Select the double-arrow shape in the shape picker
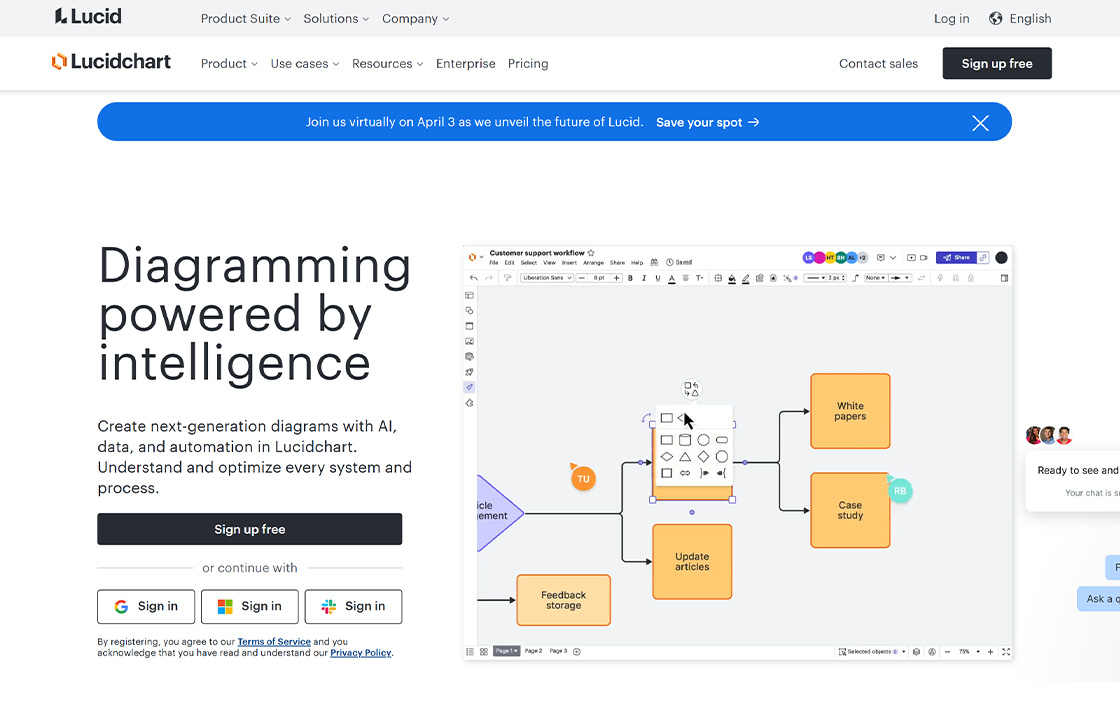 pyautogui.click(x=685, y=473)
